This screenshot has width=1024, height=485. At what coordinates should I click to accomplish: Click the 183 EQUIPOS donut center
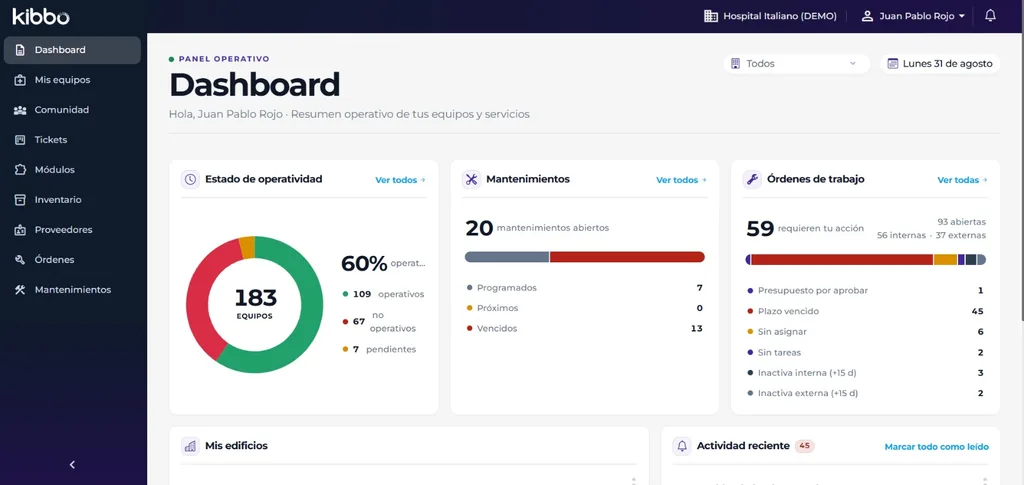(x=255, y=304)
